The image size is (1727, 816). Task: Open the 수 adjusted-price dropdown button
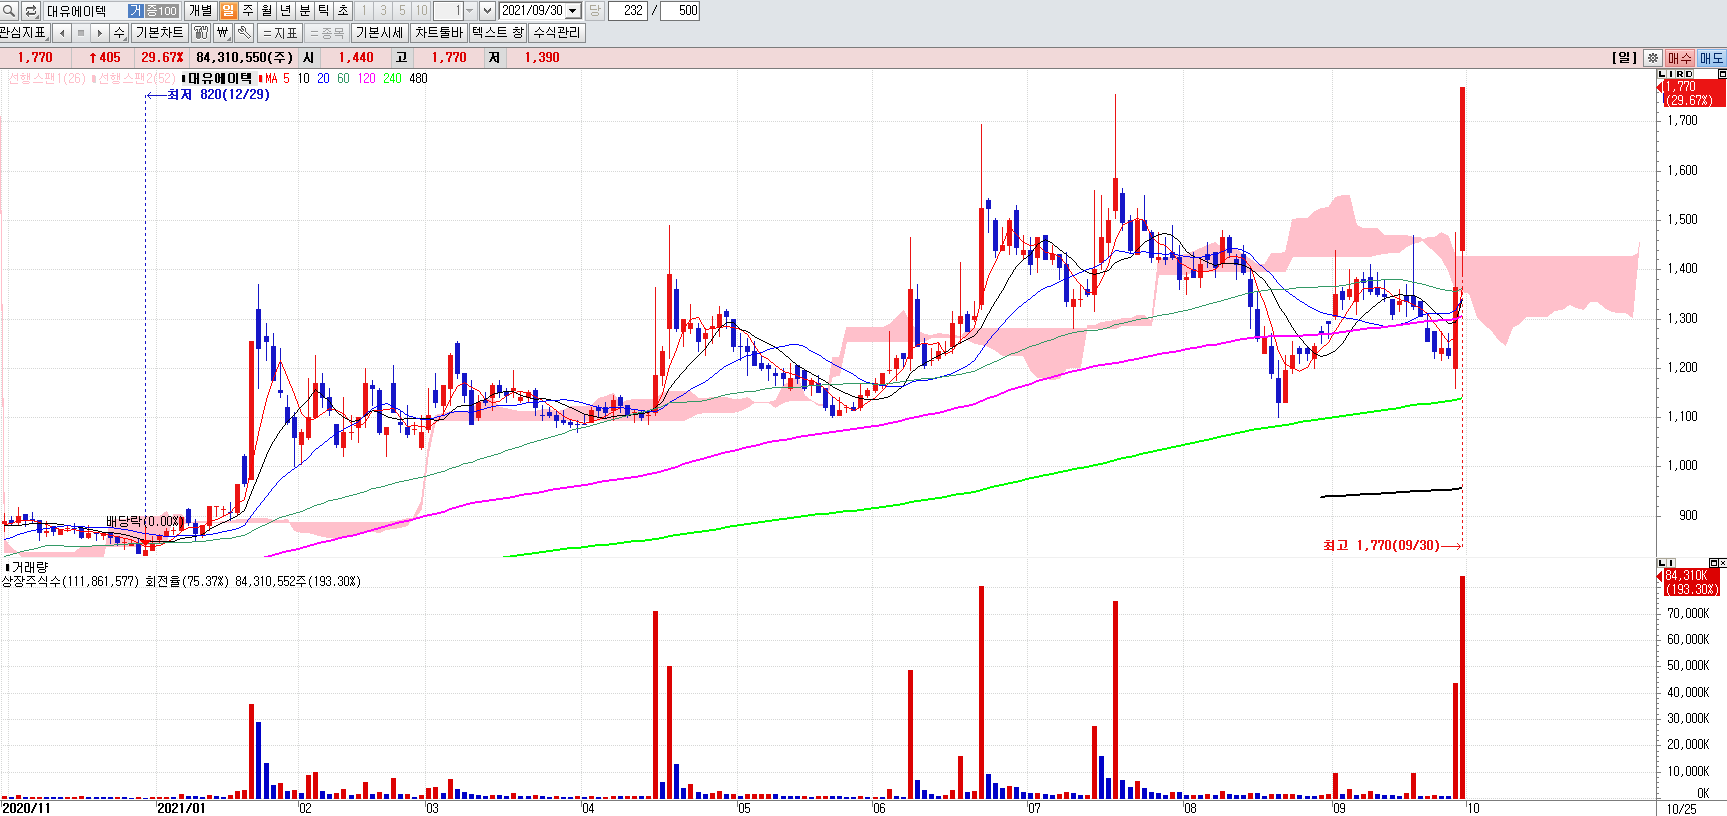click(119, 32)
